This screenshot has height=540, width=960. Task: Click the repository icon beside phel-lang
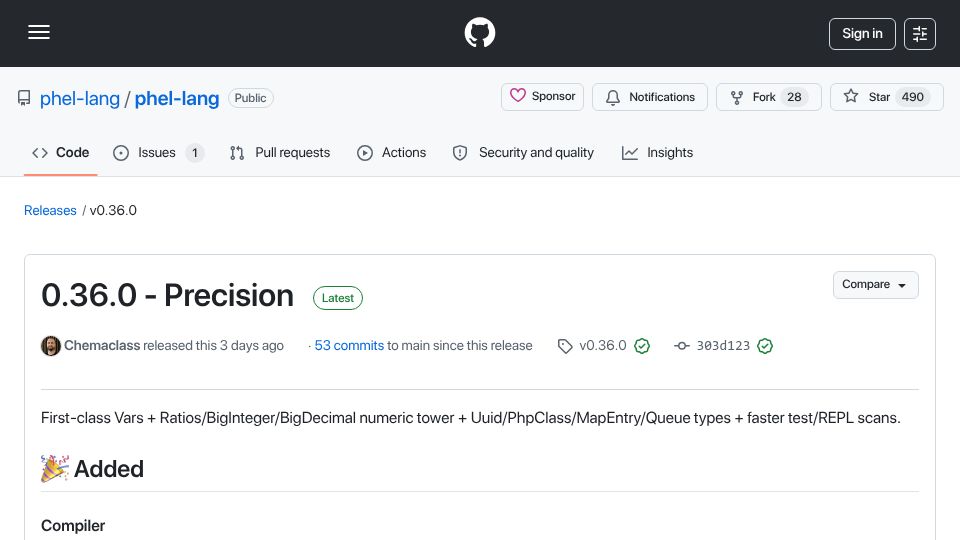pos(24,98)
